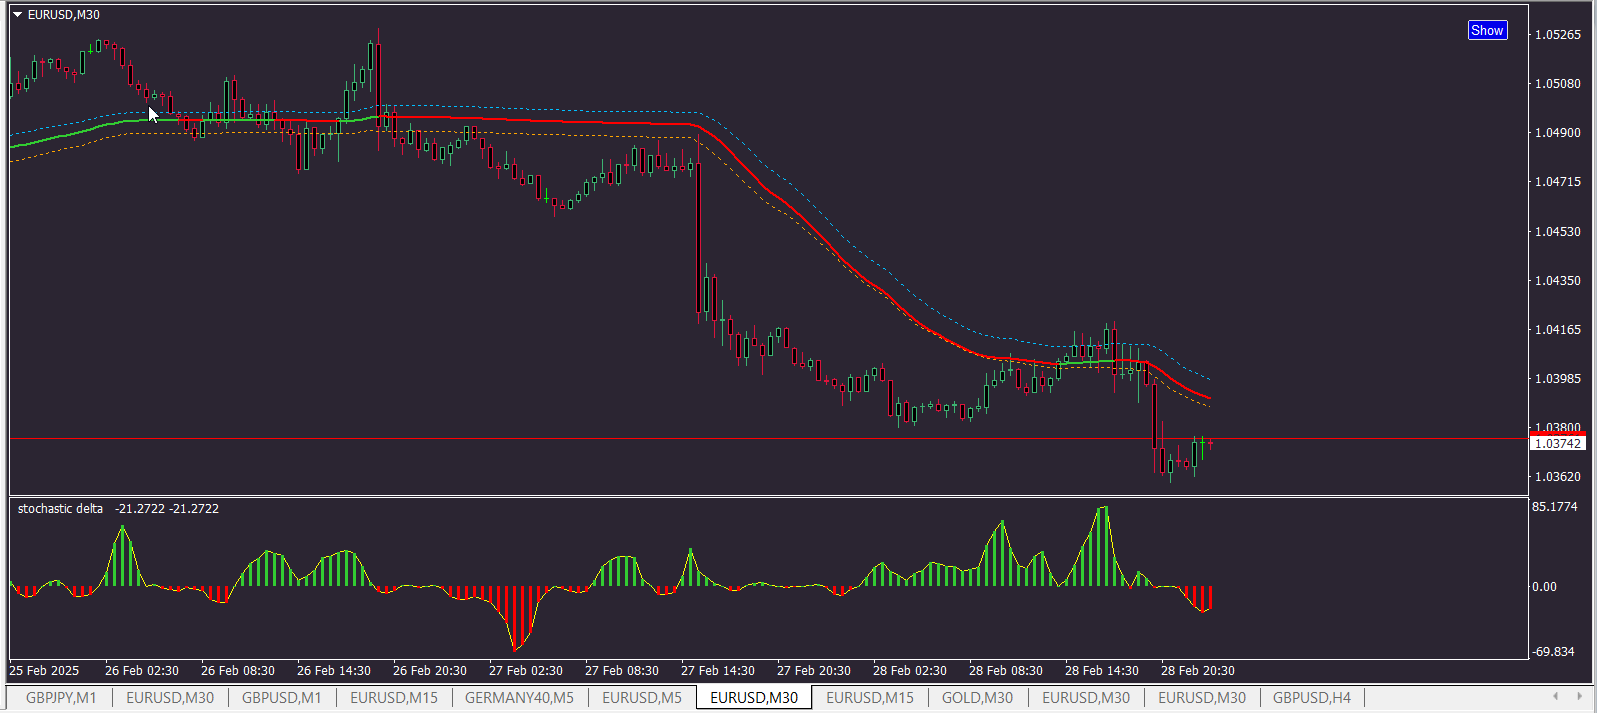Viewport: 1597px width, 713px height.
Task: Click the current price label 1.03742
Action: (1557, 443)
